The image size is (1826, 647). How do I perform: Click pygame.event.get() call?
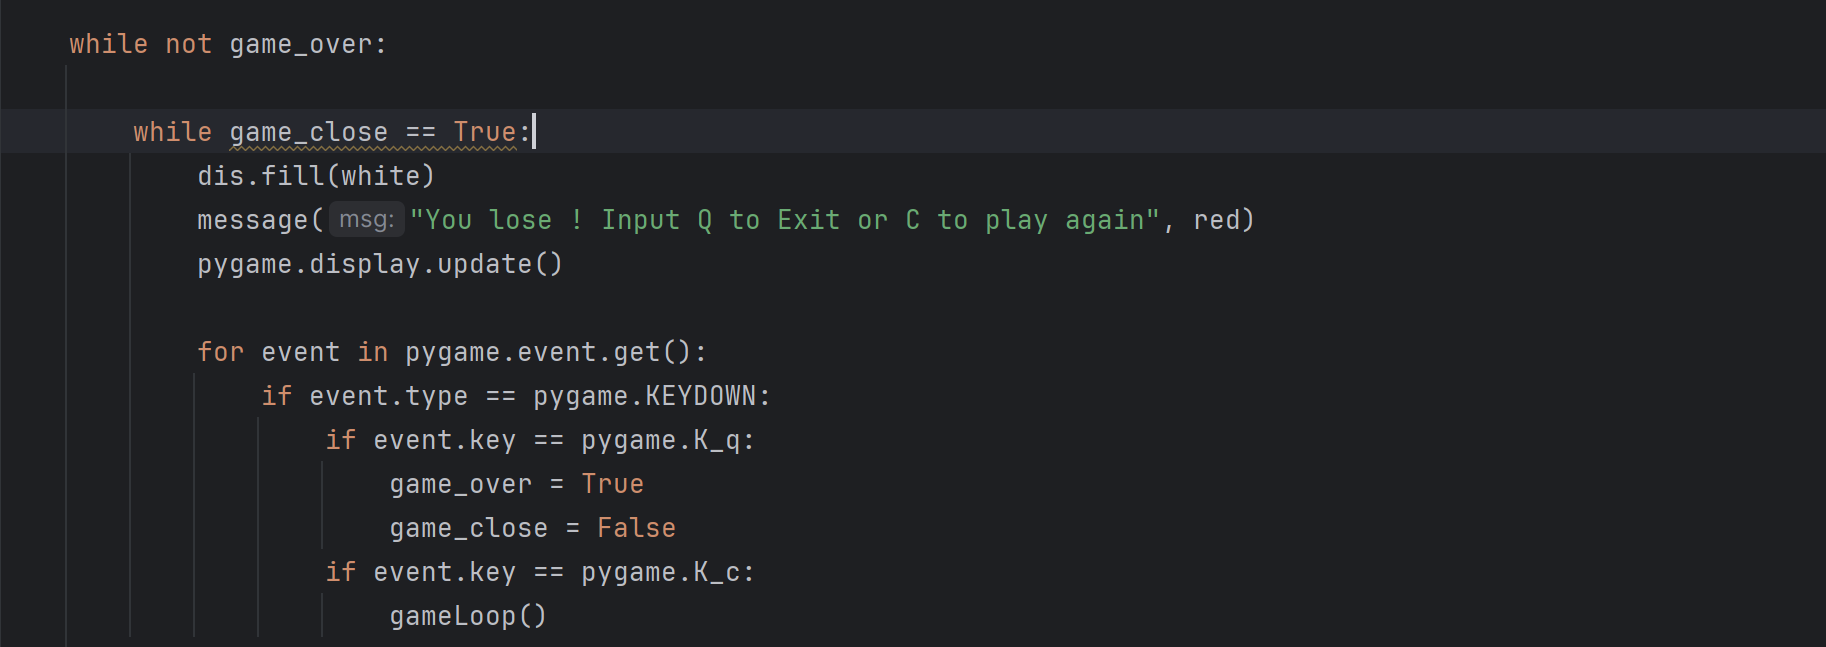548,352
